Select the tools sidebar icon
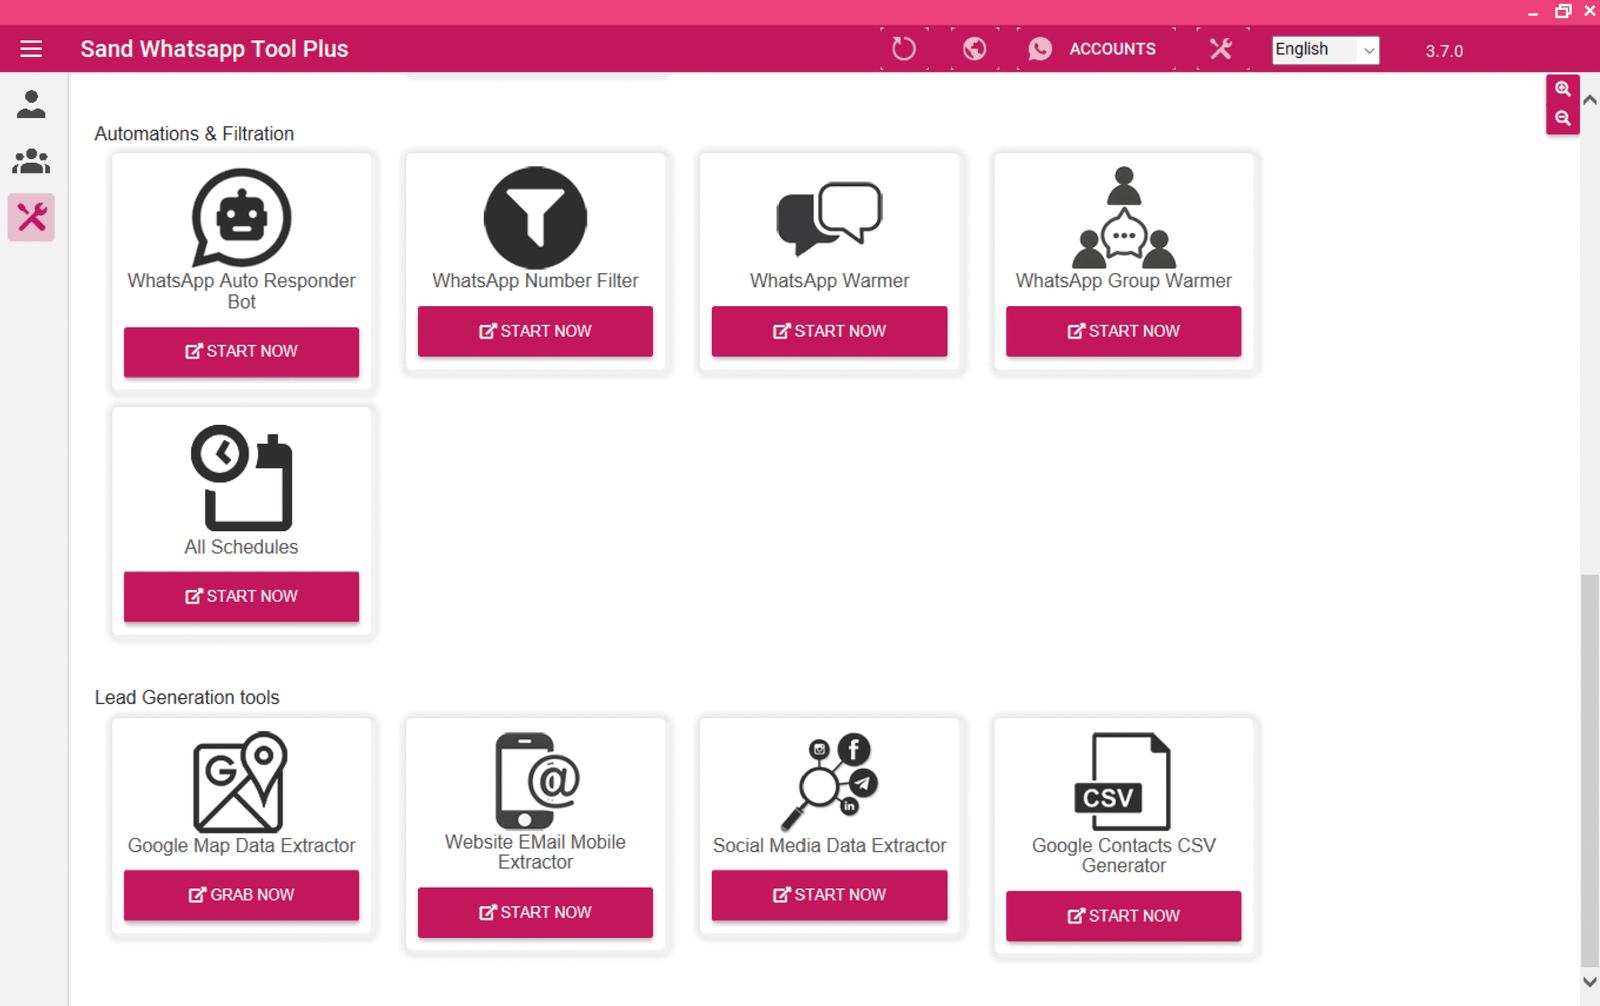Image resolution: width=1600 pixels, height=1006 pixels. click(31, 217)
